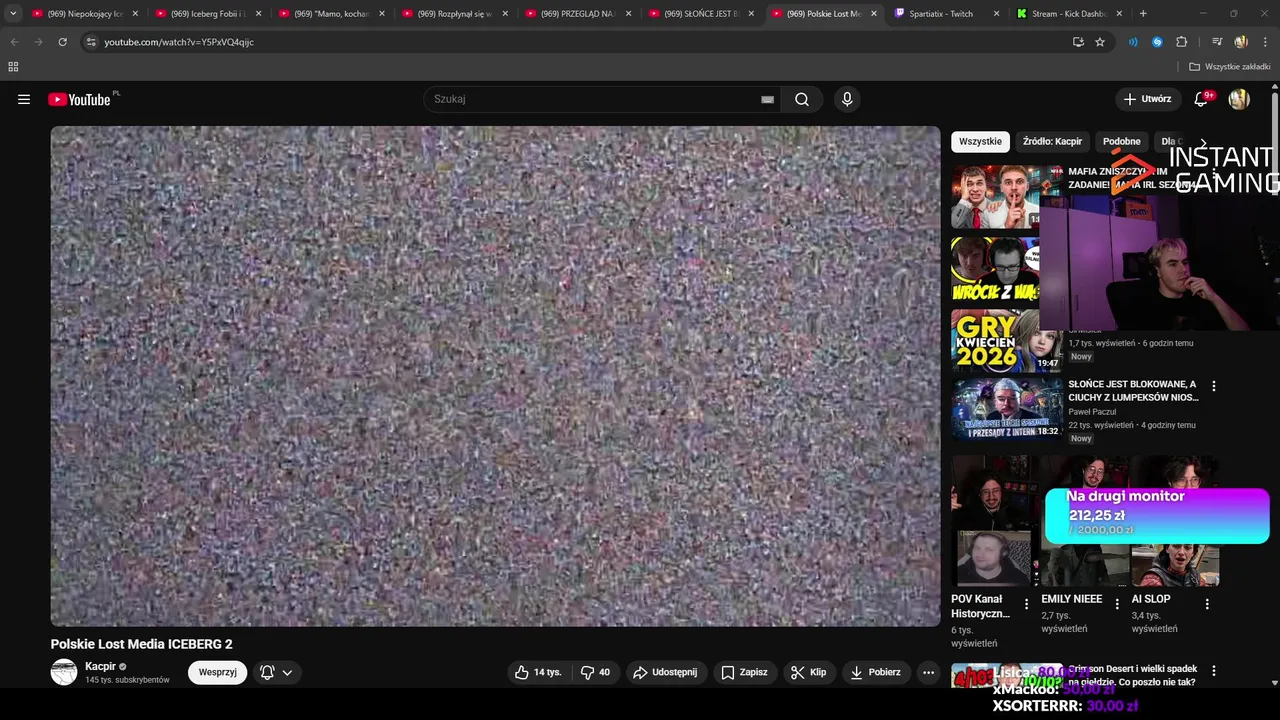Select the Źródło: Kacpir filter chip
The image size is (1280, 720).
click(x=1052, y=141)
